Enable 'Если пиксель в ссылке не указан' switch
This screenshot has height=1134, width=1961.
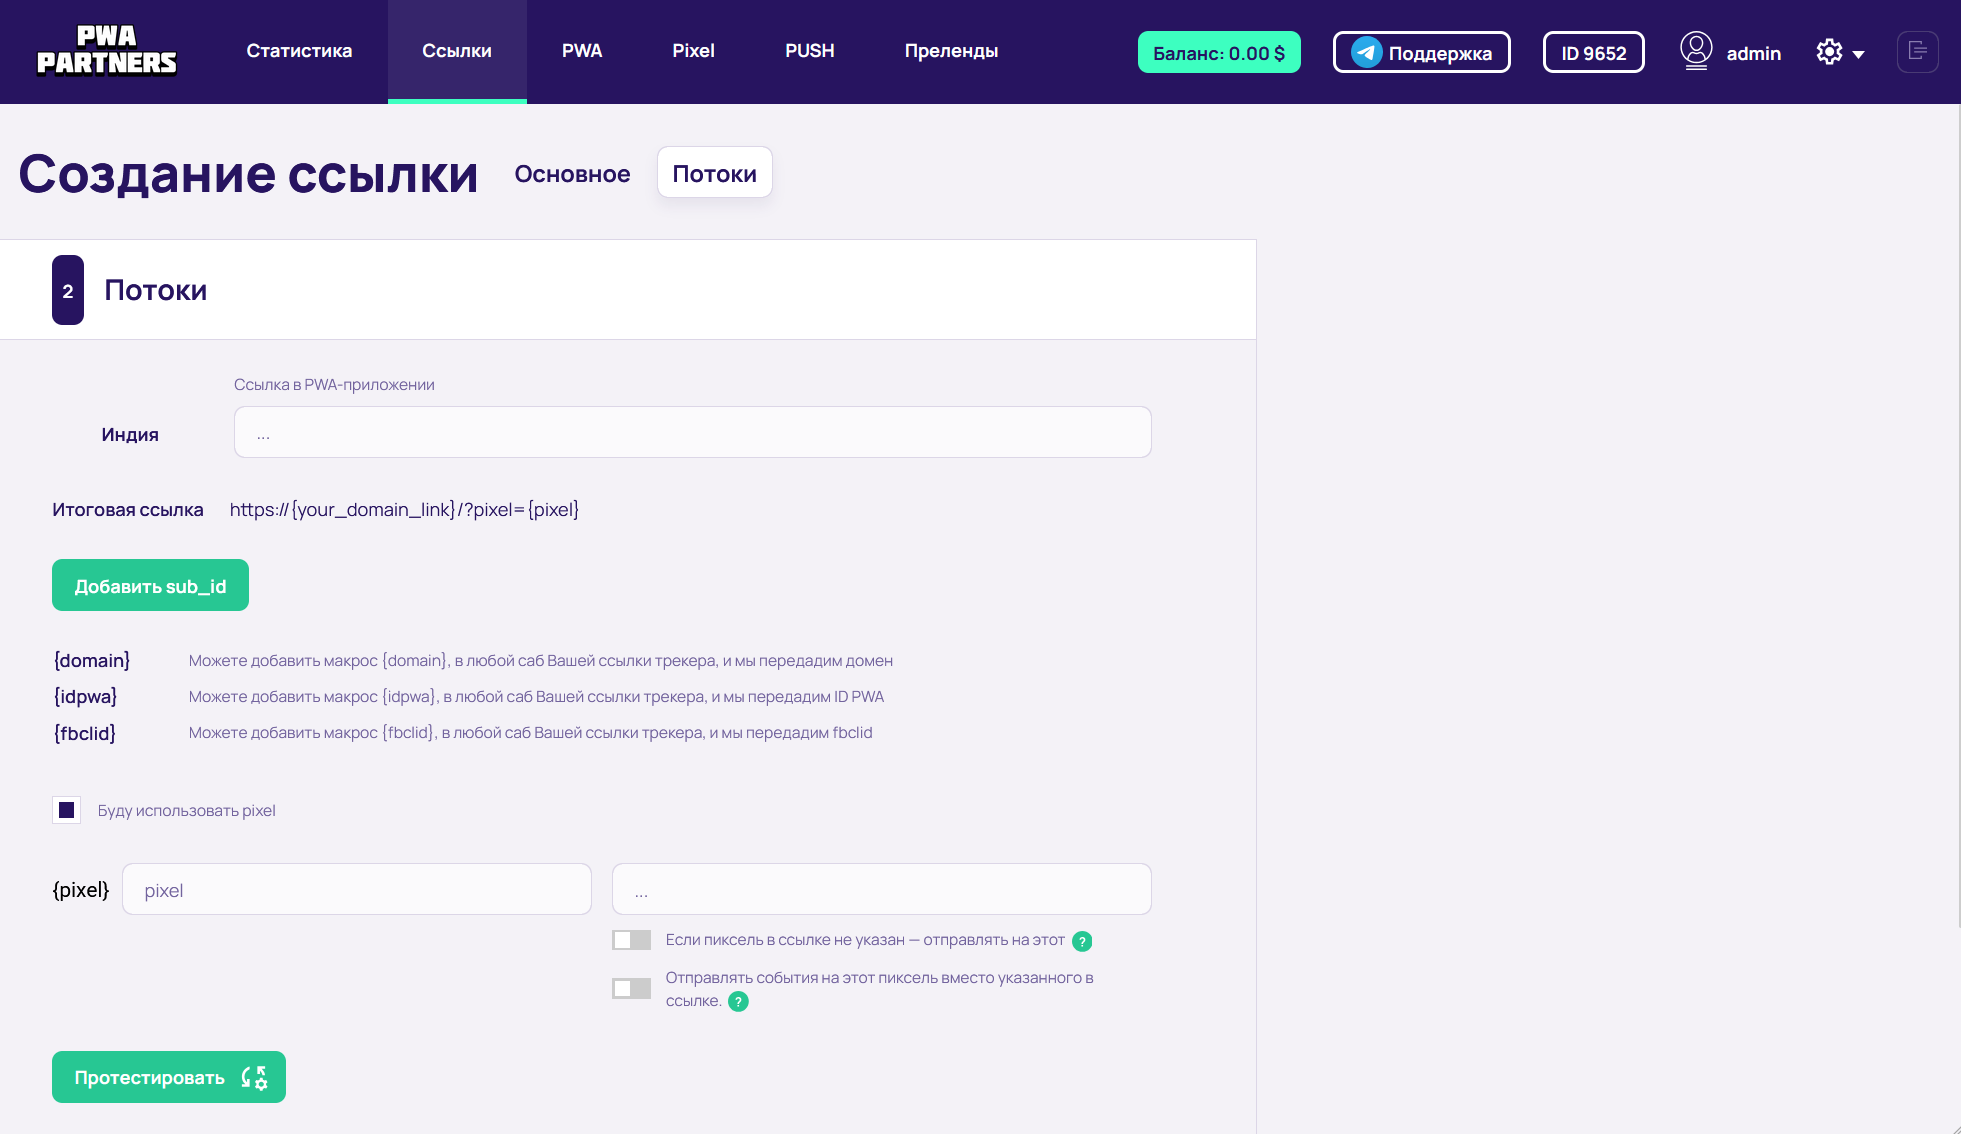point(631,940)
